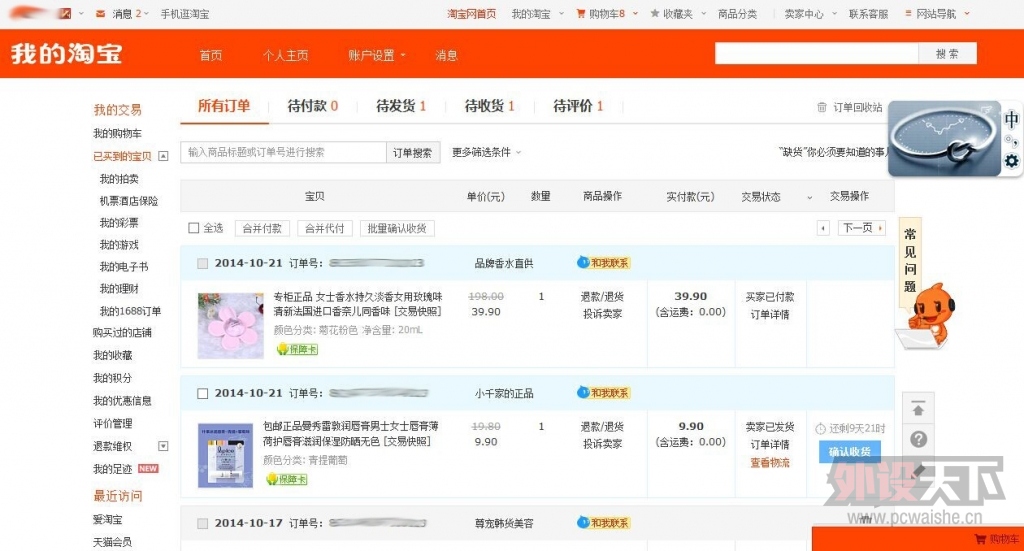
Task: Open 评价管理 in the sidebar
Action: (113, 423)
